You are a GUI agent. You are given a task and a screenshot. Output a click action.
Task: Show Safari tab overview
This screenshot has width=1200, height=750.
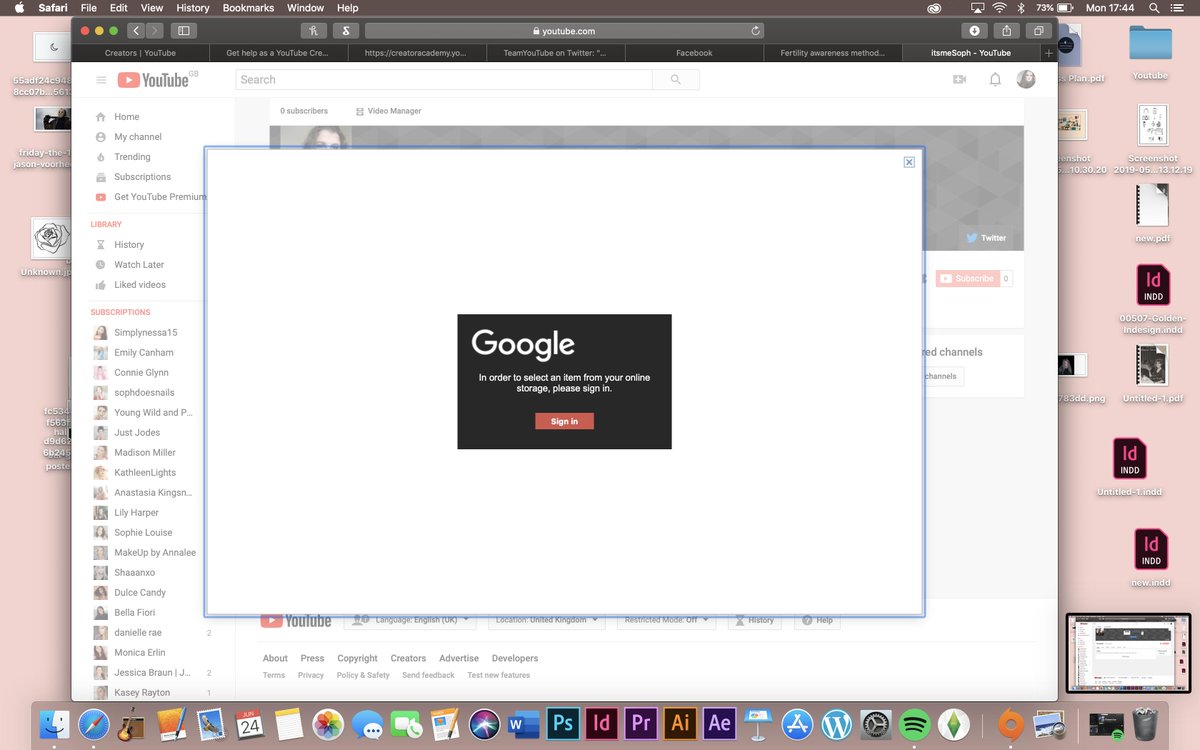(x=1039, y=31)
